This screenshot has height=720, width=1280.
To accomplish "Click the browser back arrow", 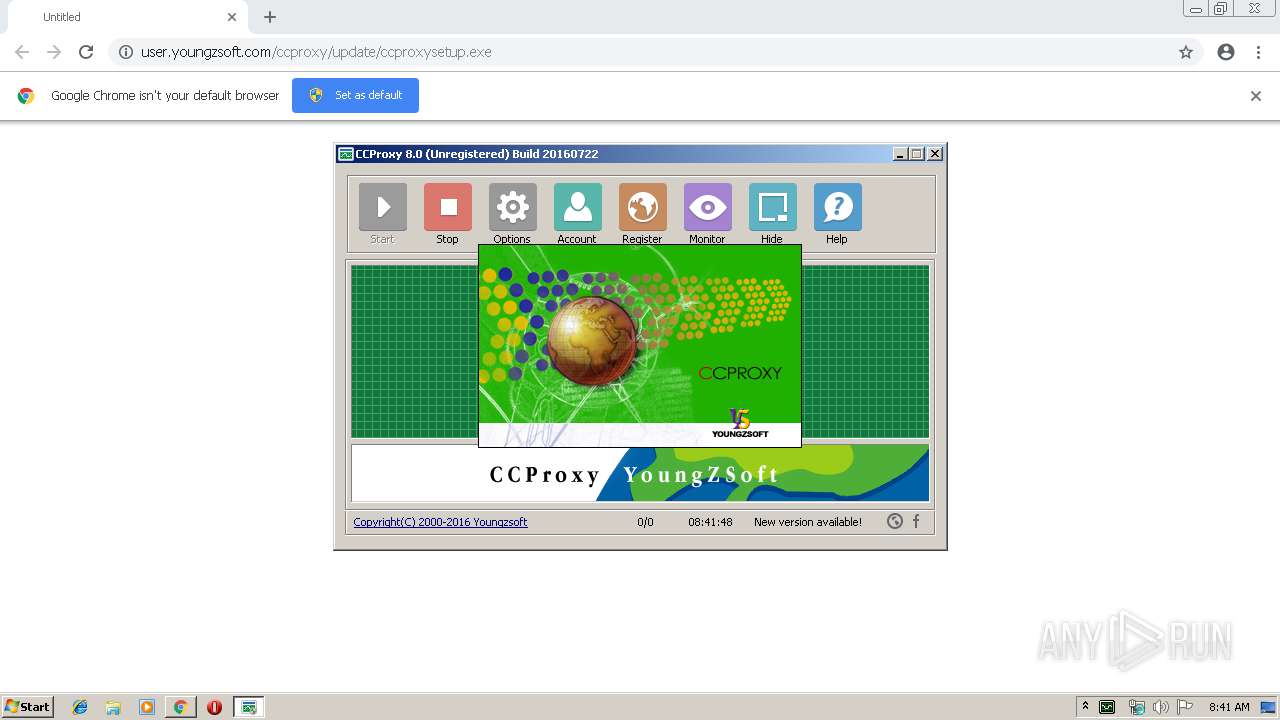I will pos(22,52).
